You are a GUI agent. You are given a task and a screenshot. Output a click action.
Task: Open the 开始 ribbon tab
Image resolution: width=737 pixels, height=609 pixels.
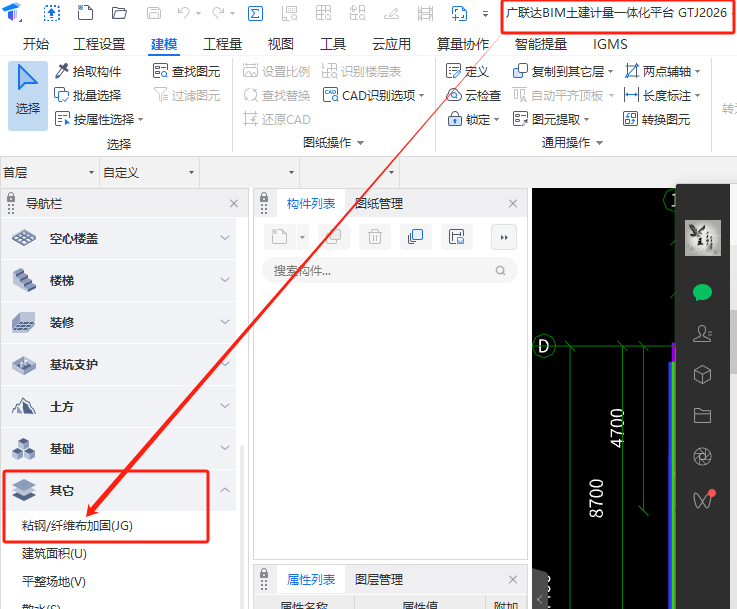(36, 44)
